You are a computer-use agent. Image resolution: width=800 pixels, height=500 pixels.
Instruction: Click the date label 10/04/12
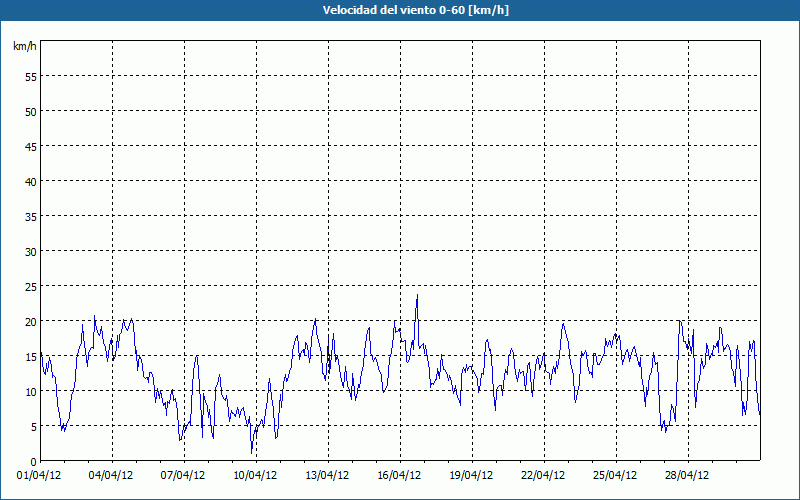(x=255, y=476)
